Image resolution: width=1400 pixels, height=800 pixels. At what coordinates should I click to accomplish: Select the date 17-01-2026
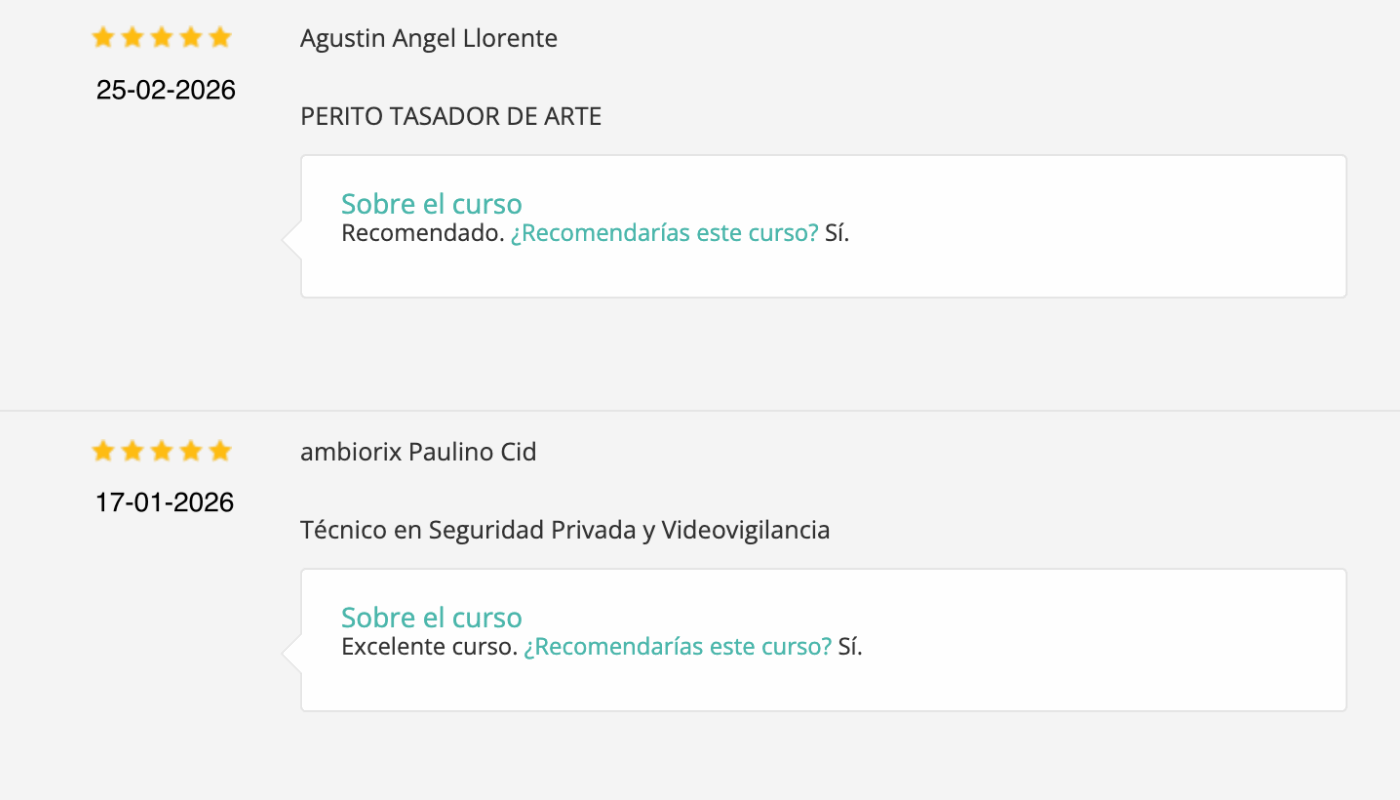pos(164,502)
